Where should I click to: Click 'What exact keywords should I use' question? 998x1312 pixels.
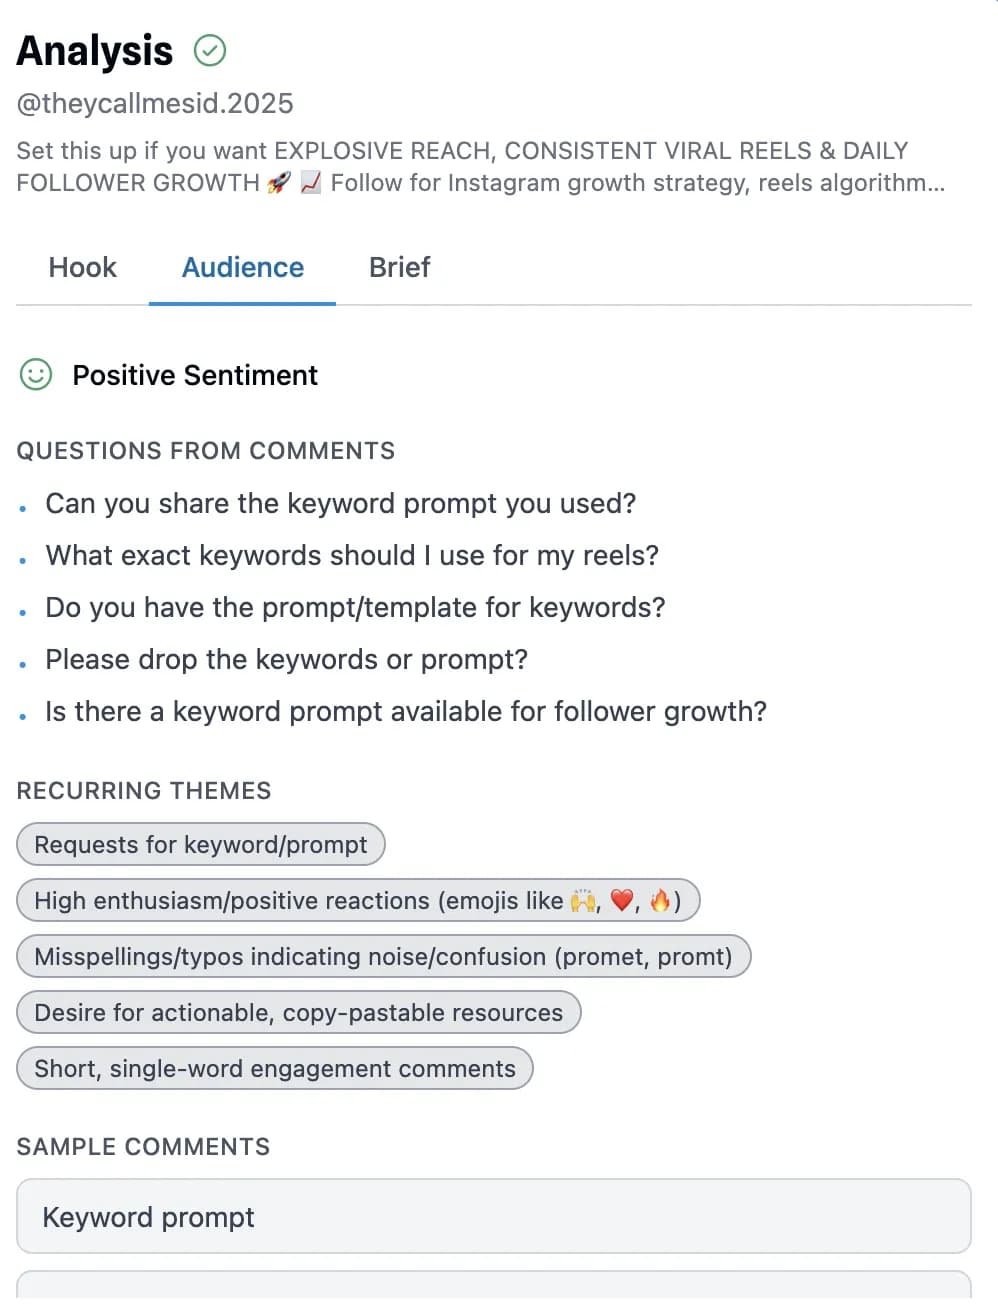(352, 556)
